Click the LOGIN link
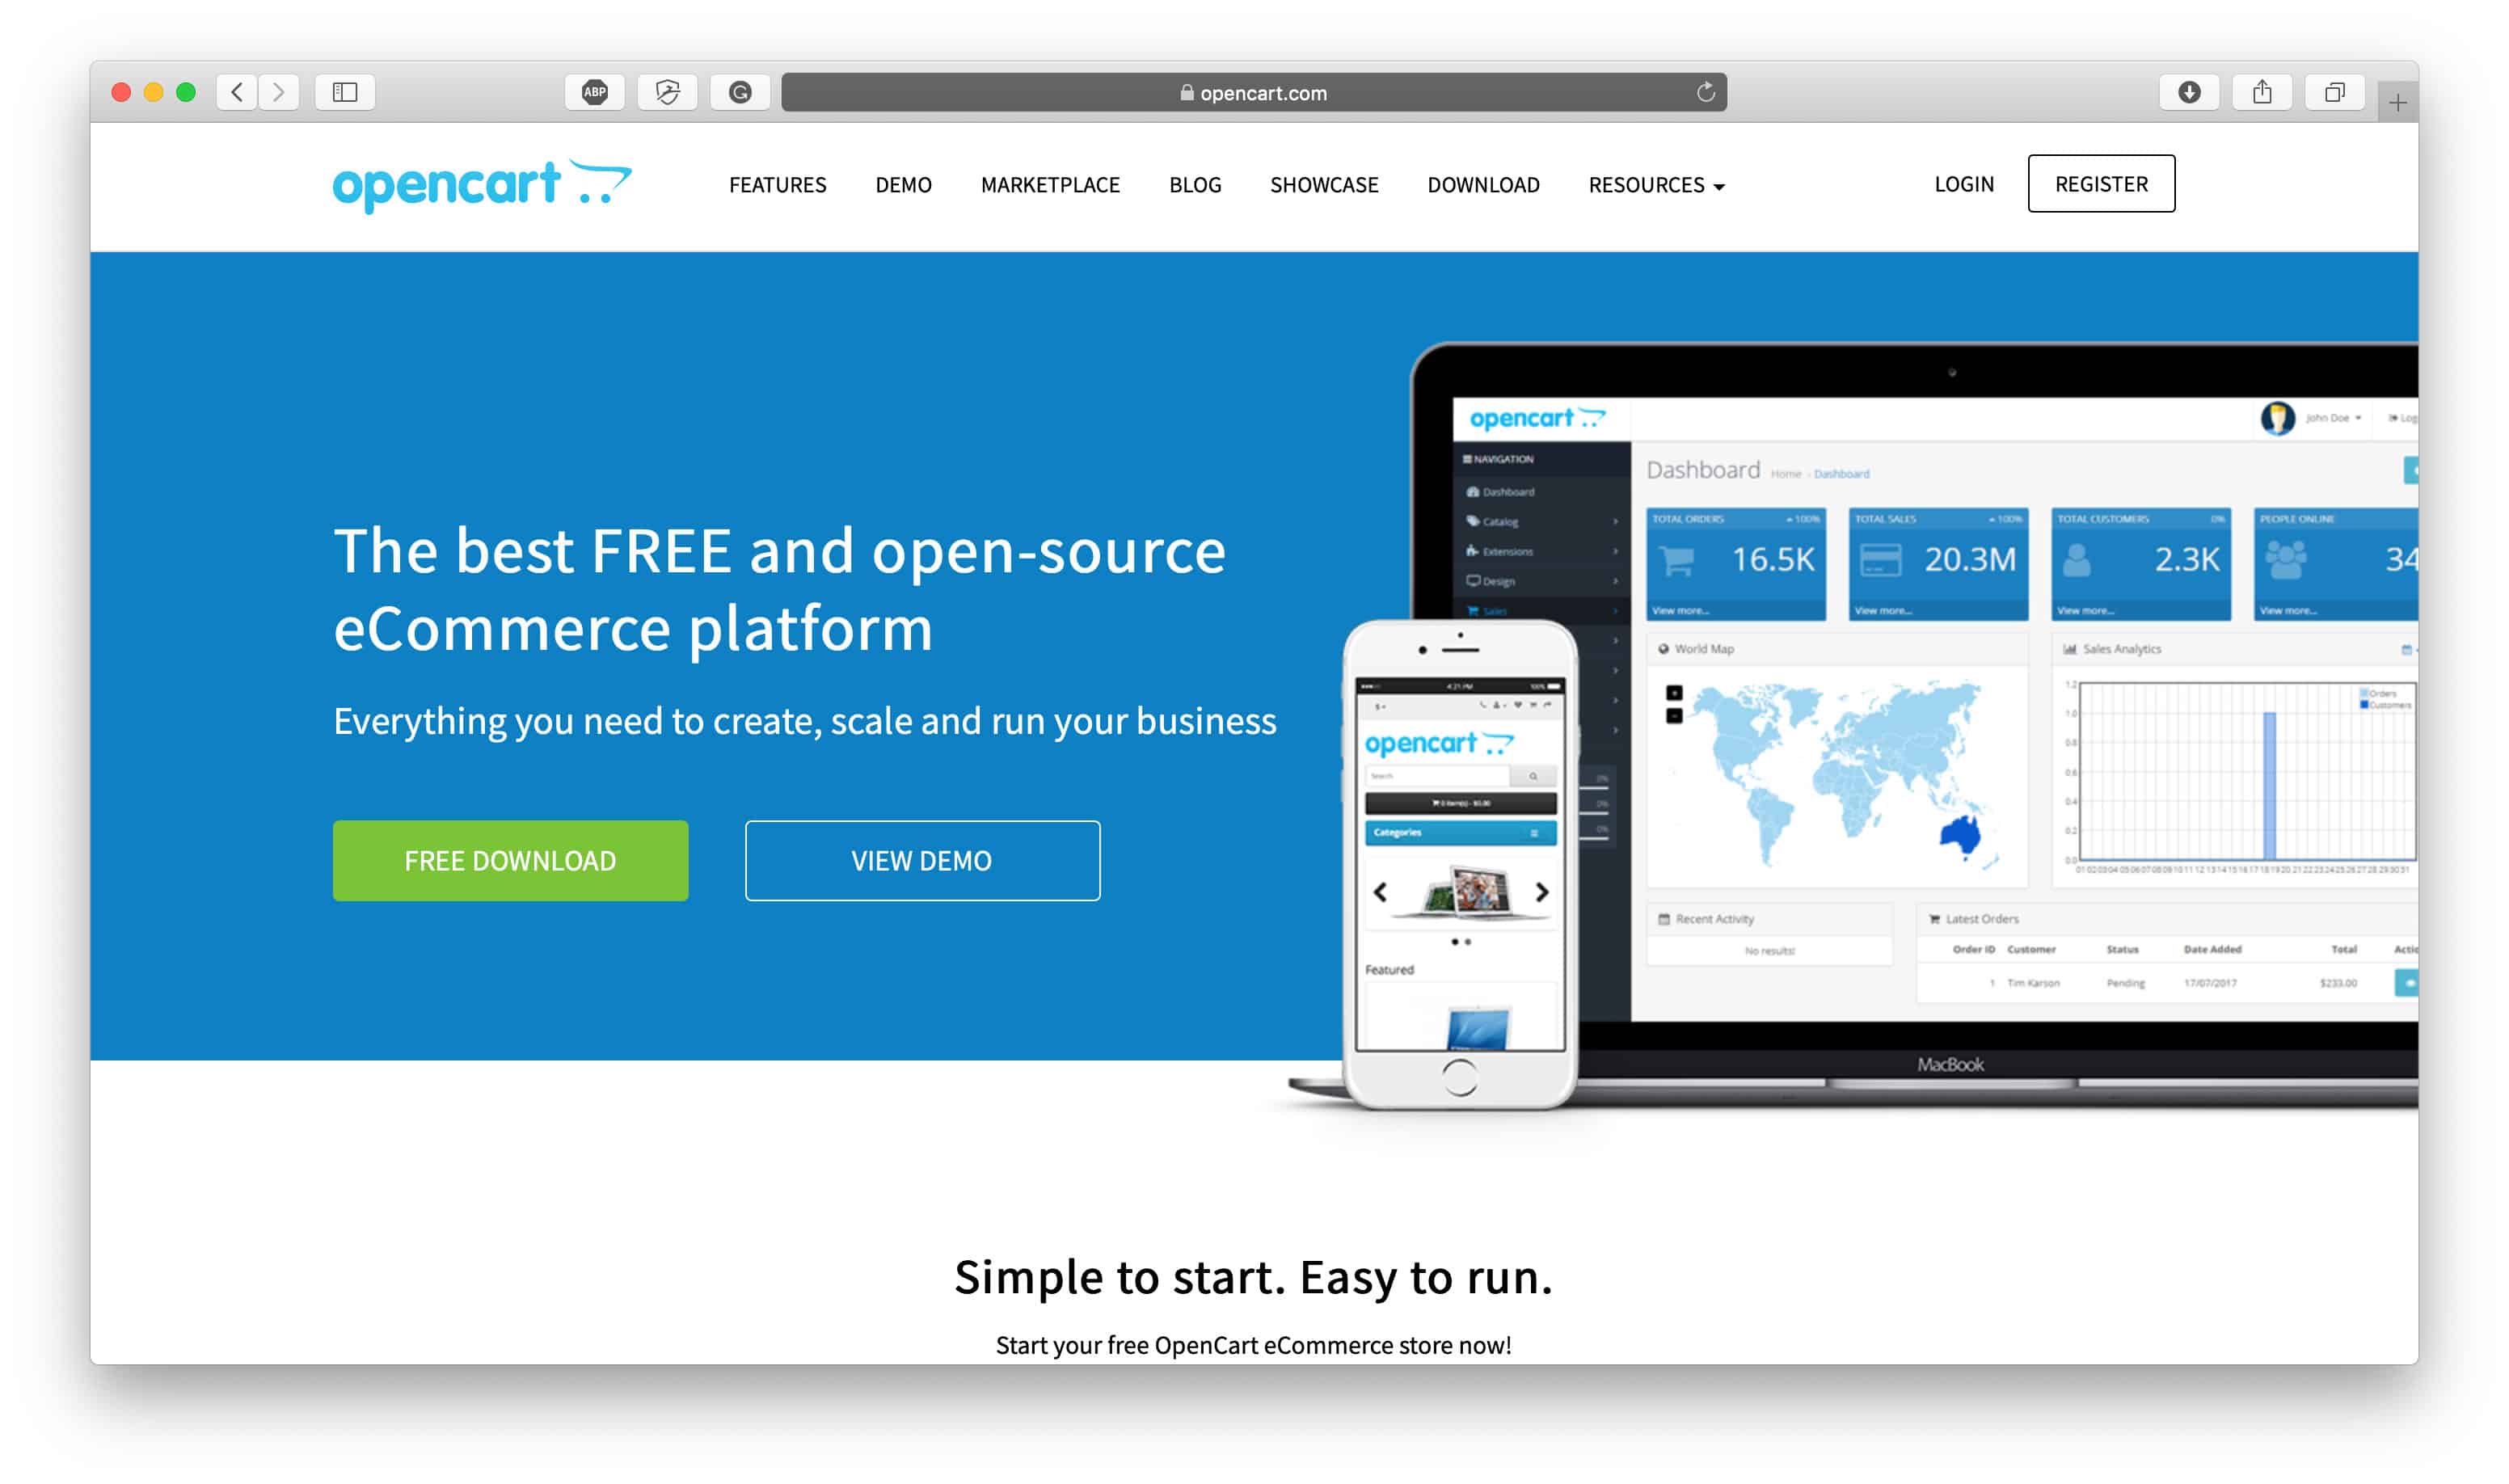 (x=1961, y=183)
